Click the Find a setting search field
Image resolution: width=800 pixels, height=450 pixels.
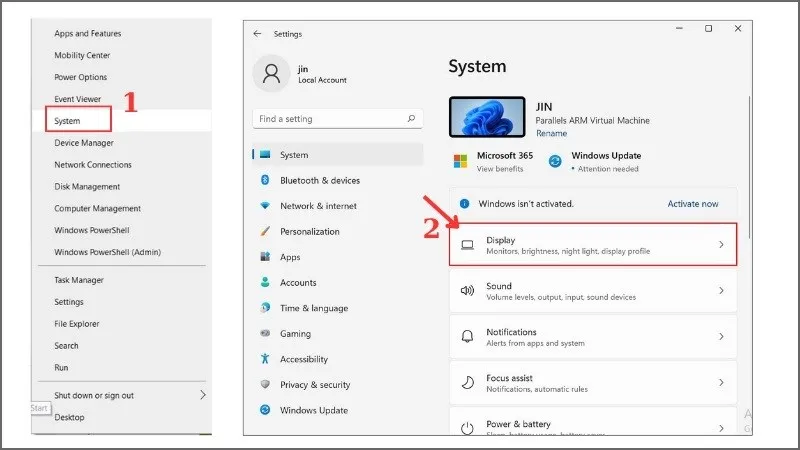click(x=328, y=119)
